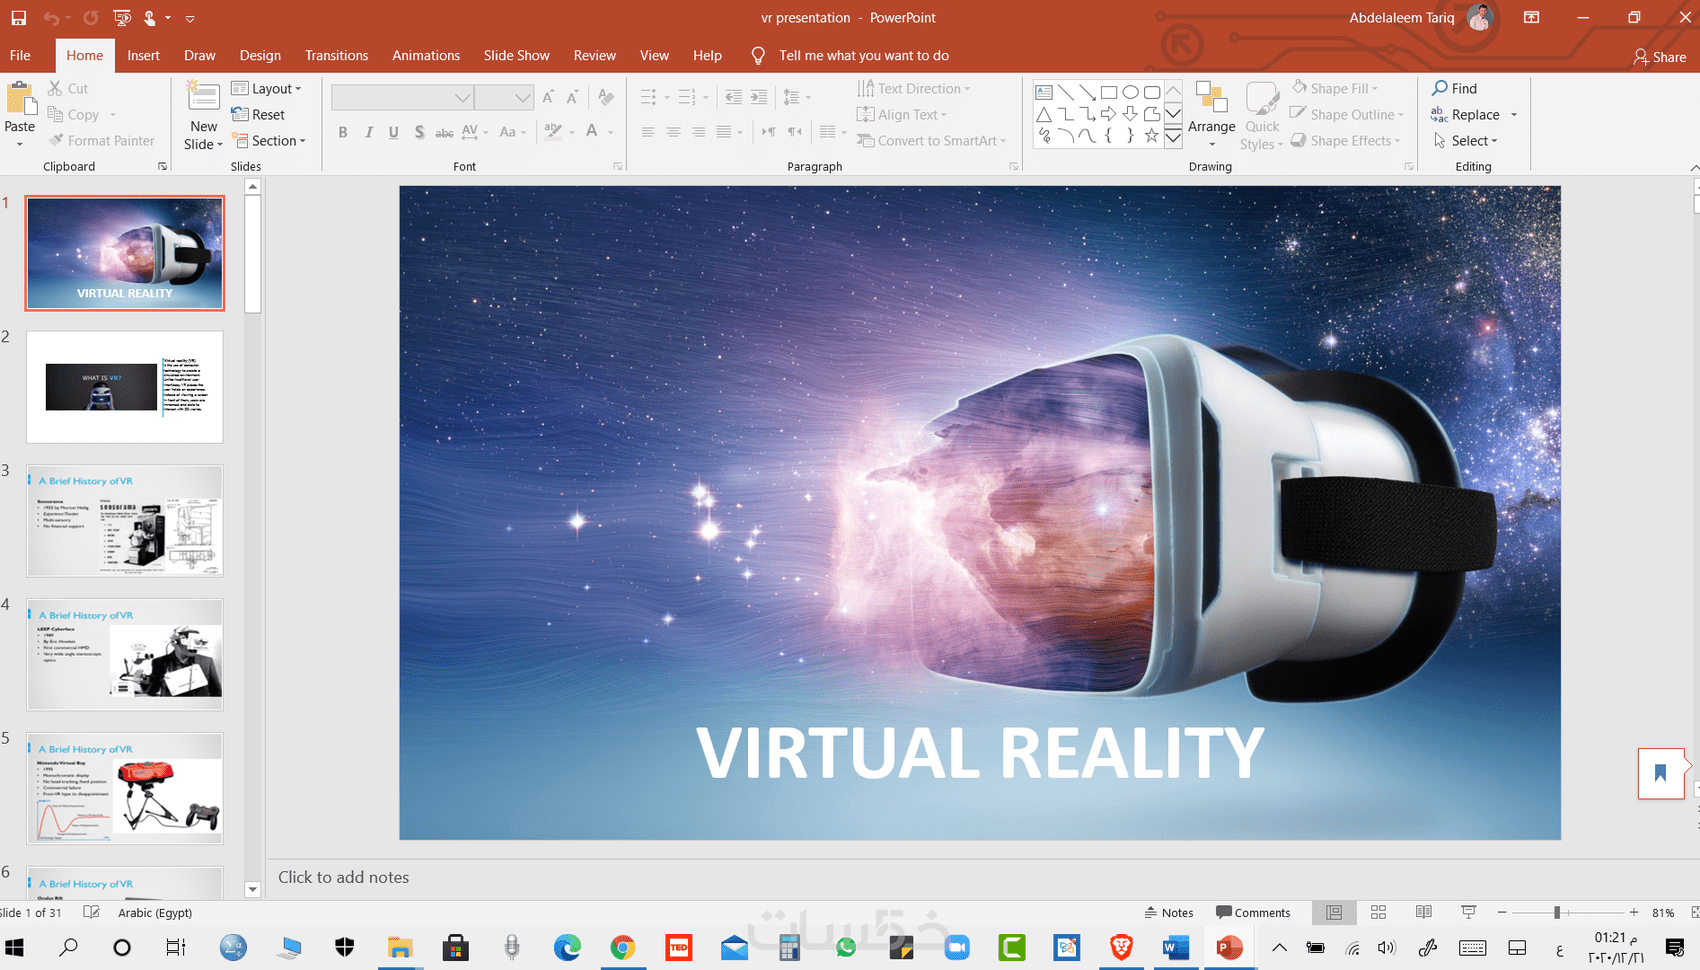Click Reset slide button

259,115
